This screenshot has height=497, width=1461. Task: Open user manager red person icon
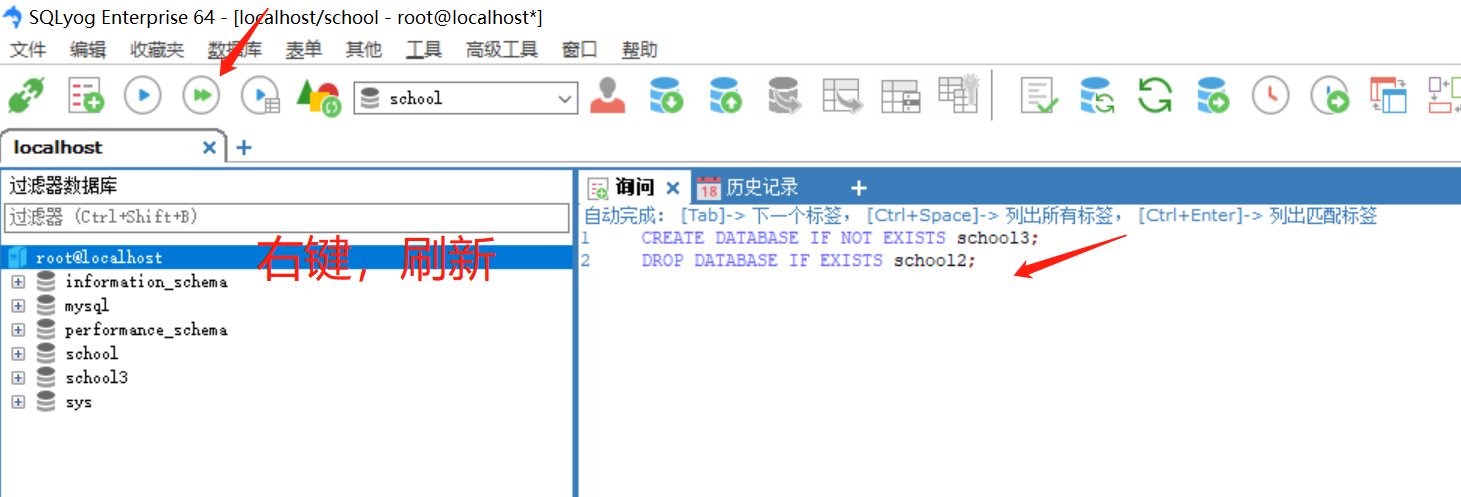click(607, 96)
